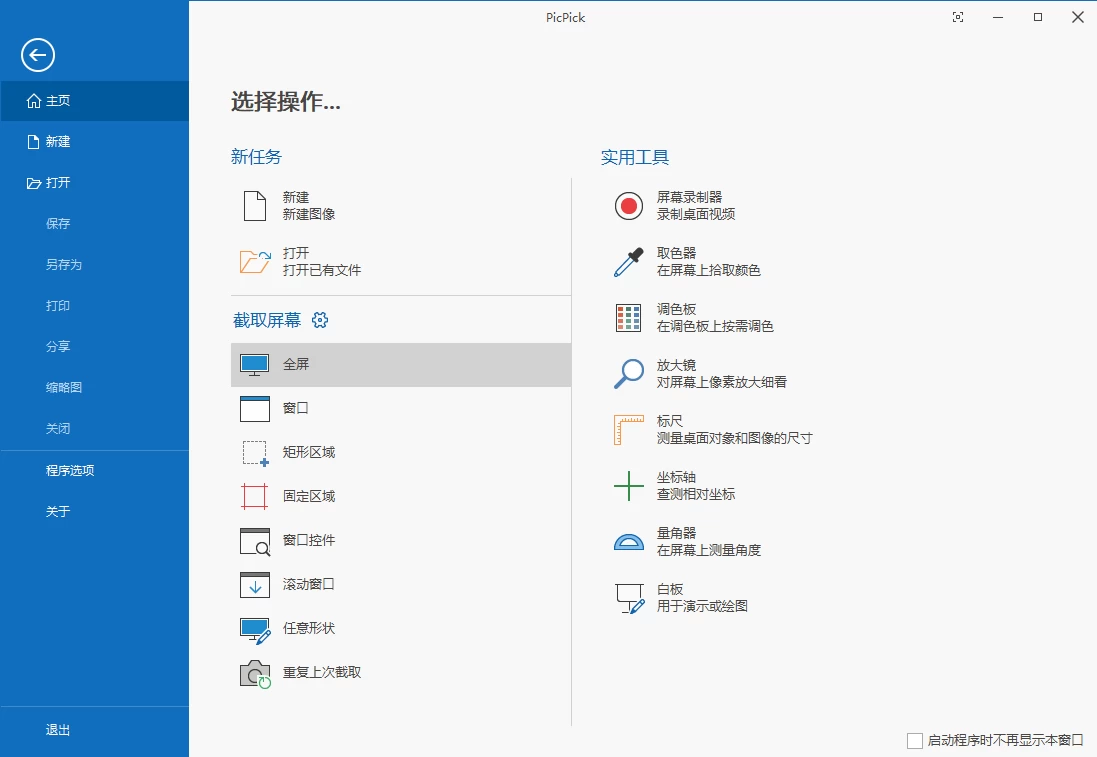This screenshot has width=1097, height=757.
Task: Start the Whiteboard (白板) tool
Action: coord(628,598)
